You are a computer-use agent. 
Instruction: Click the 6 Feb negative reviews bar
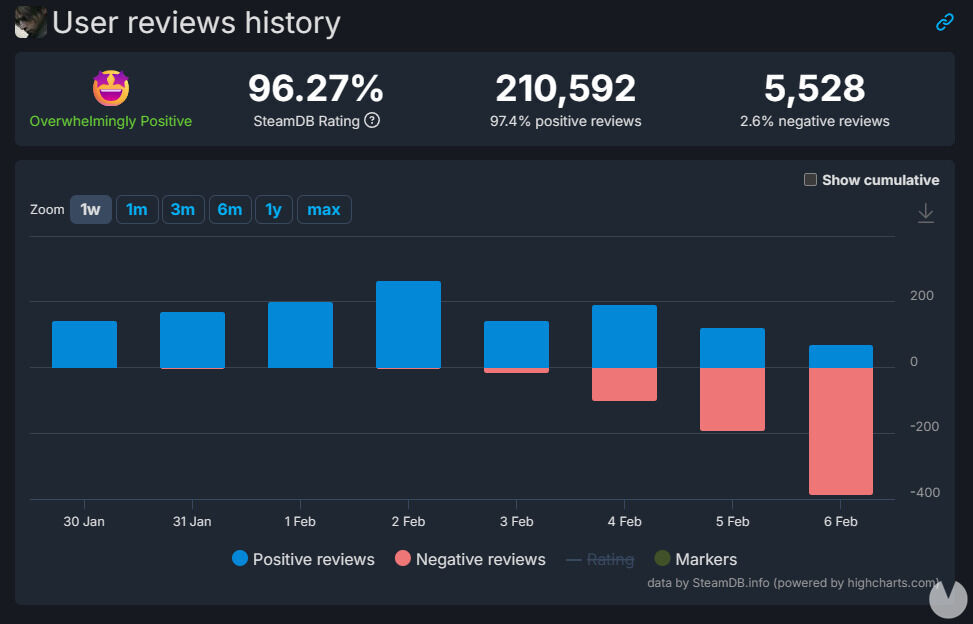[840, 431]
